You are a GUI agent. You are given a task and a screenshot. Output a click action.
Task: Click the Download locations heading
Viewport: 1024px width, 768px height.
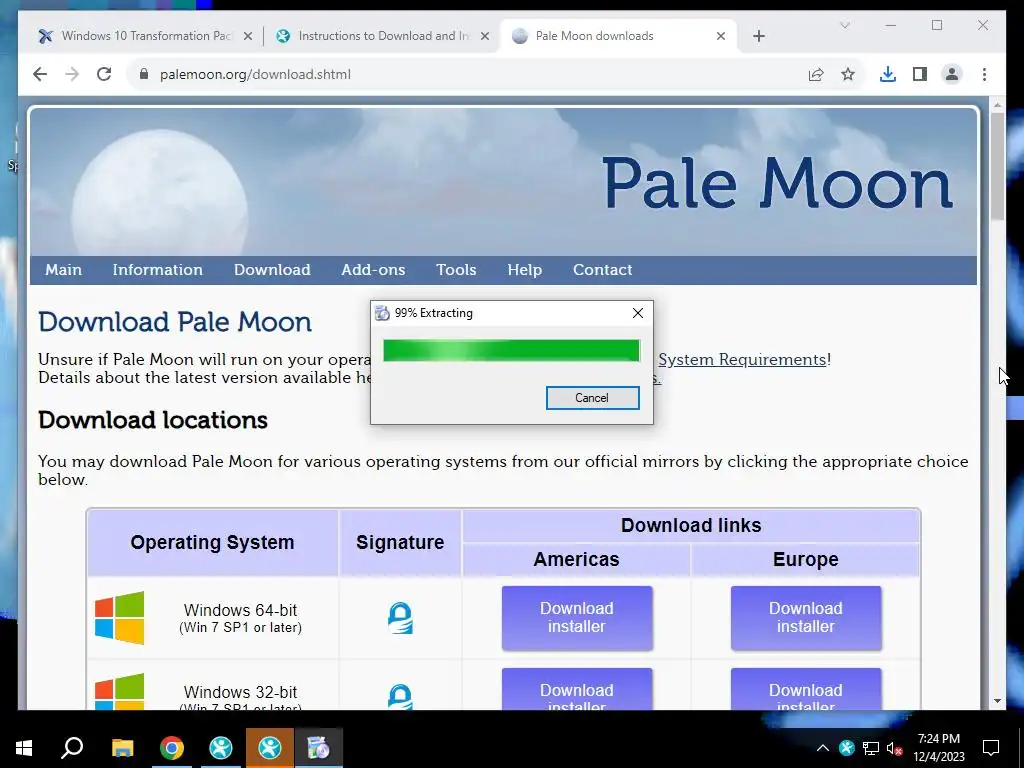pyautogui.click(x=153, y=420)
